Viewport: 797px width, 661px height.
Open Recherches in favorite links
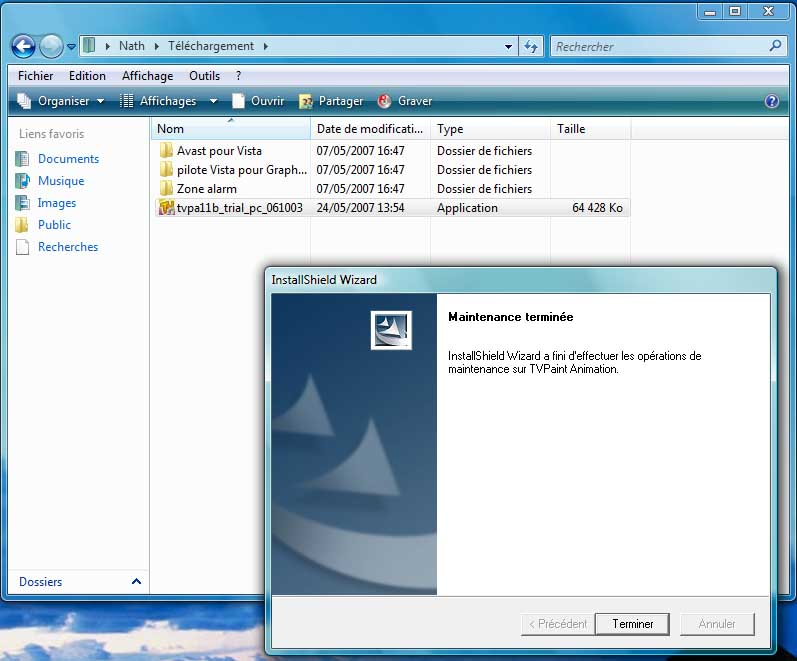[x=68, y=247]
